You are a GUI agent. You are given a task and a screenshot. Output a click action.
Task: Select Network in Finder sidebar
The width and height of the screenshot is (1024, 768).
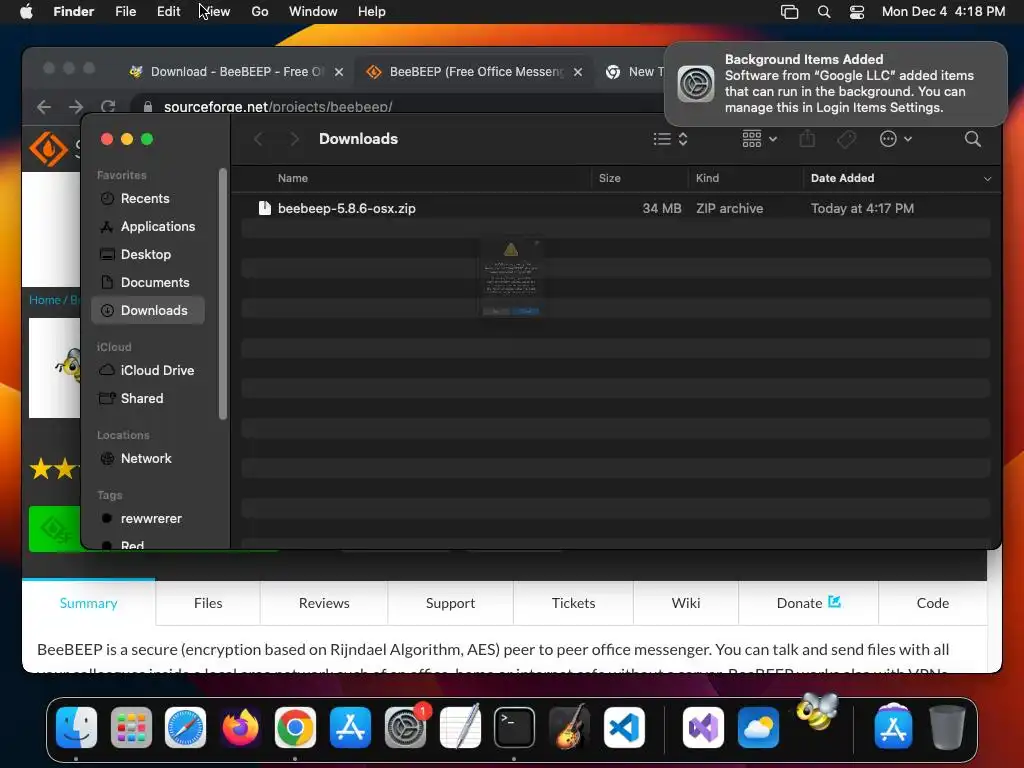point(148,458)
